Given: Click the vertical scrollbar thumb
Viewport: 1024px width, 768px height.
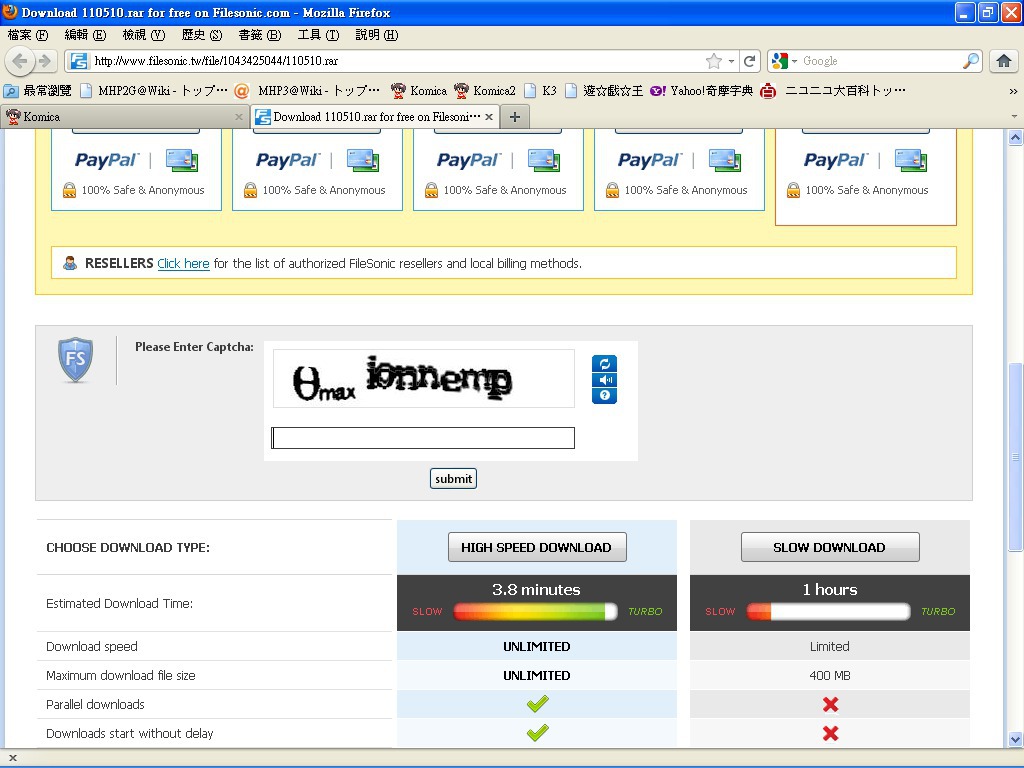Looking at the screenshot, I should [1015, 456].
